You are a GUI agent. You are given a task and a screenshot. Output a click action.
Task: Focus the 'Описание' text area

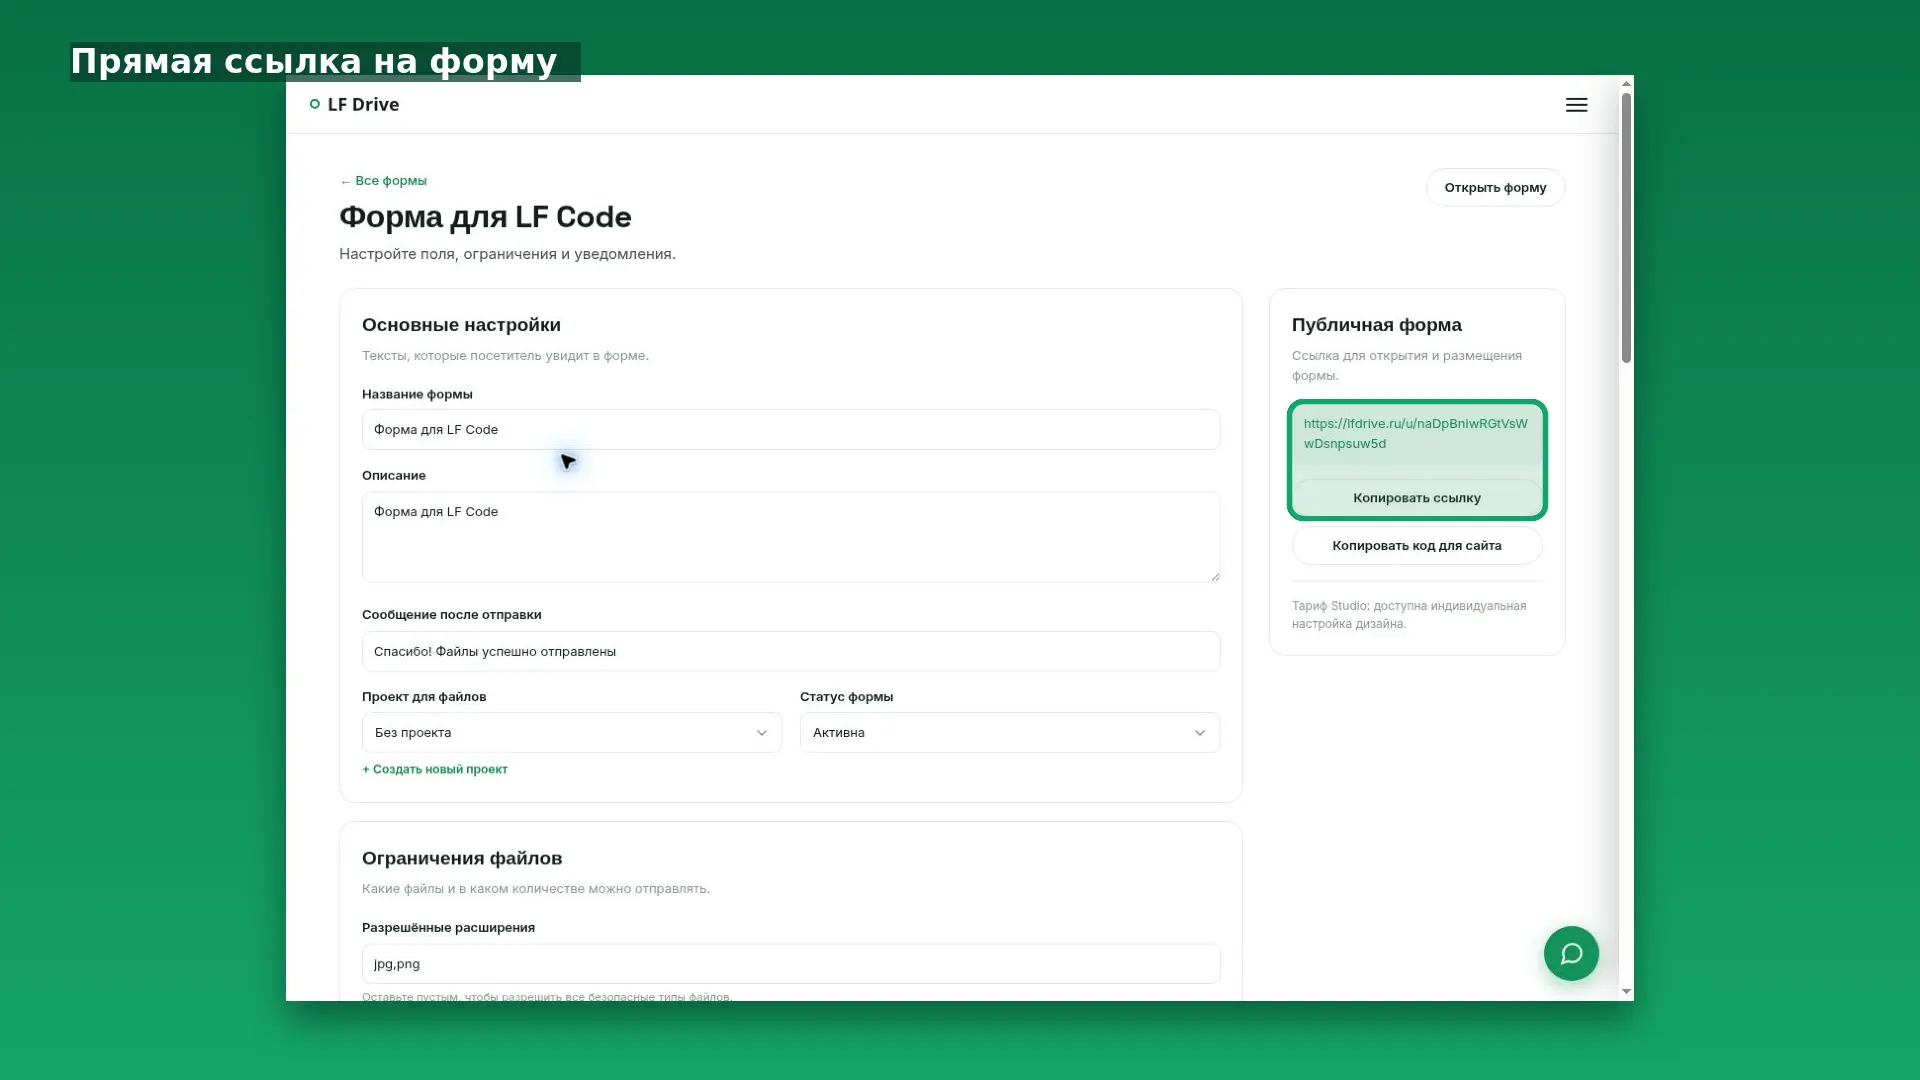[790, 537]
